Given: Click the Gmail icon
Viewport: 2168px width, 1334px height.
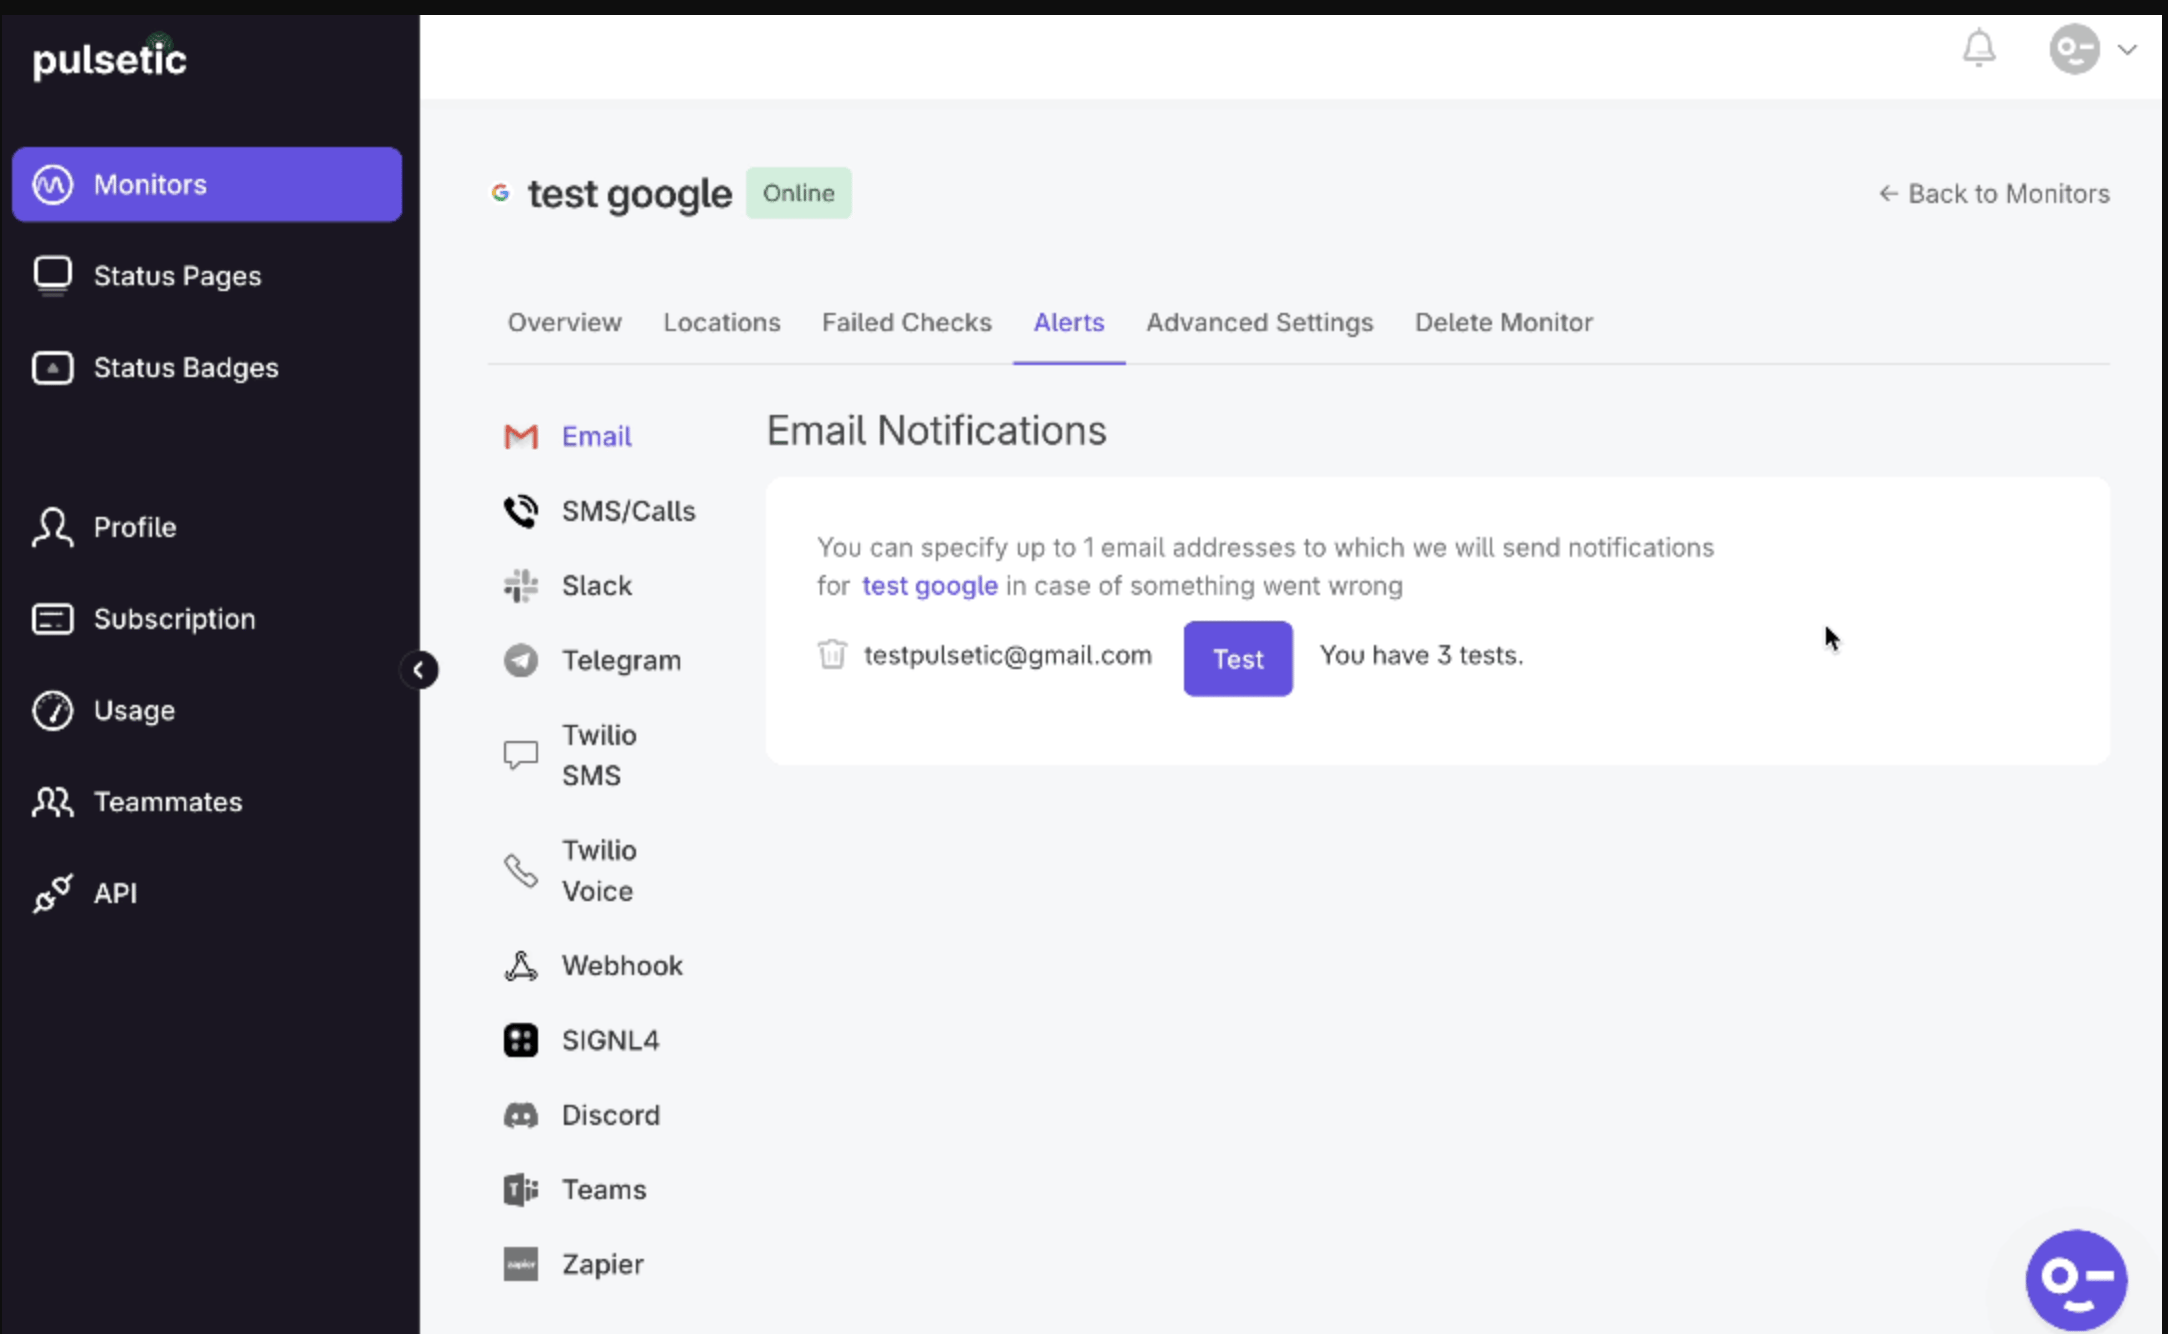Looking at the screenshot, I should [x=520, y=436].
